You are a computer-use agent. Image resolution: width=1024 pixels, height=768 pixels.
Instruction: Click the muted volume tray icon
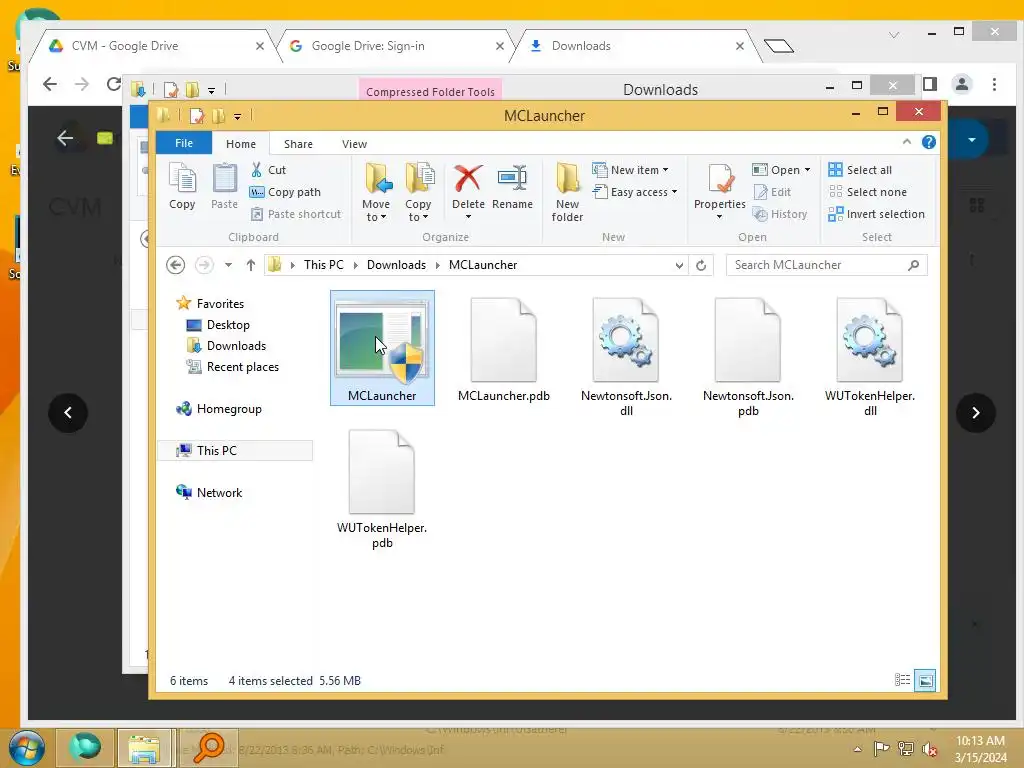(x=929, y=749)
